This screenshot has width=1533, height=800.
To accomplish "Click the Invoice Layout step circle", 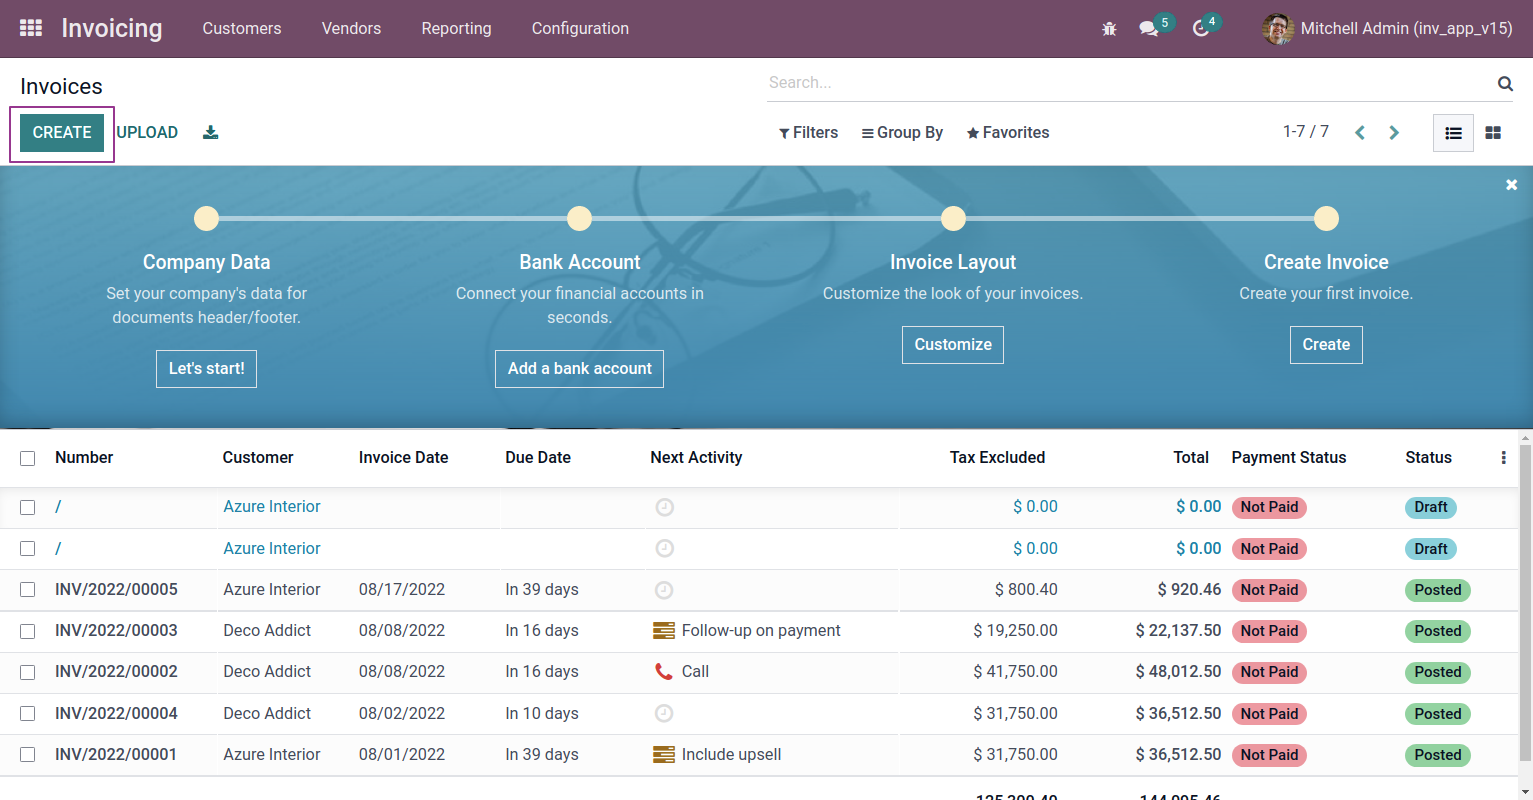I will [954, 218].
